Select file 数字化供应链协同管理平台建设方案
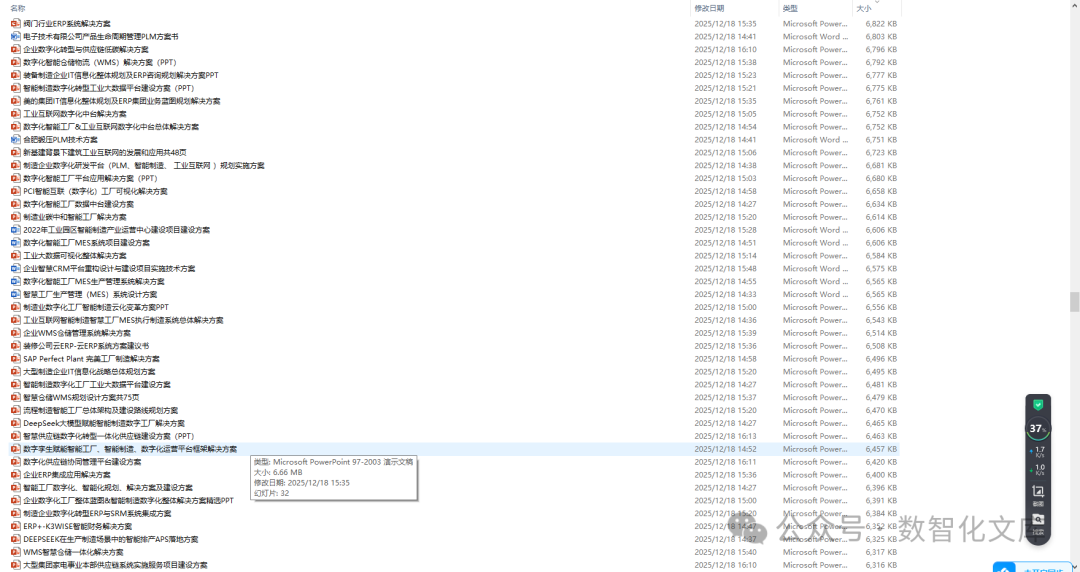 coord(82,462)
